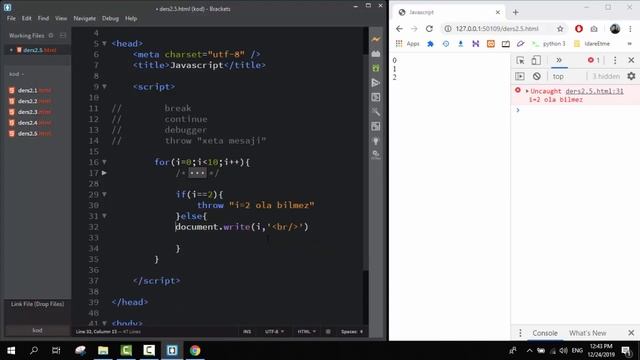Reload the Chrome page
Screen dimensions: 640x360
pos(429,29)
